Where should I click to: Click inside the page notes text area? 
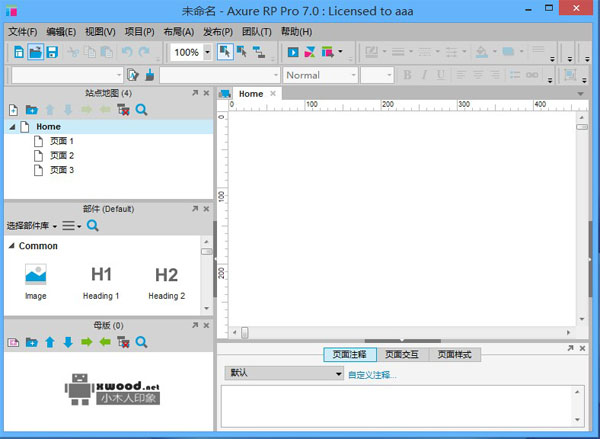click(x=398, y=406)
